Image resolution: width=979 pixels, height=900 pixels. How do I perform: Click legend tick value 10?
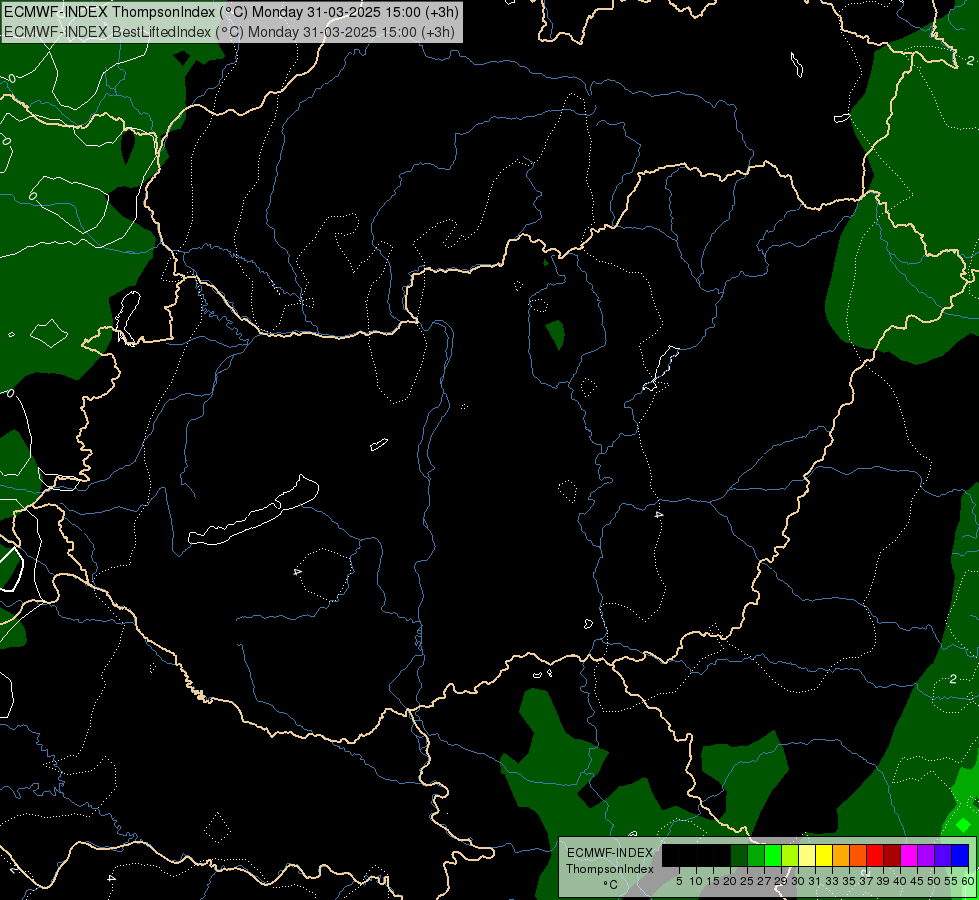pyautogui.click(x=696, y=881)
